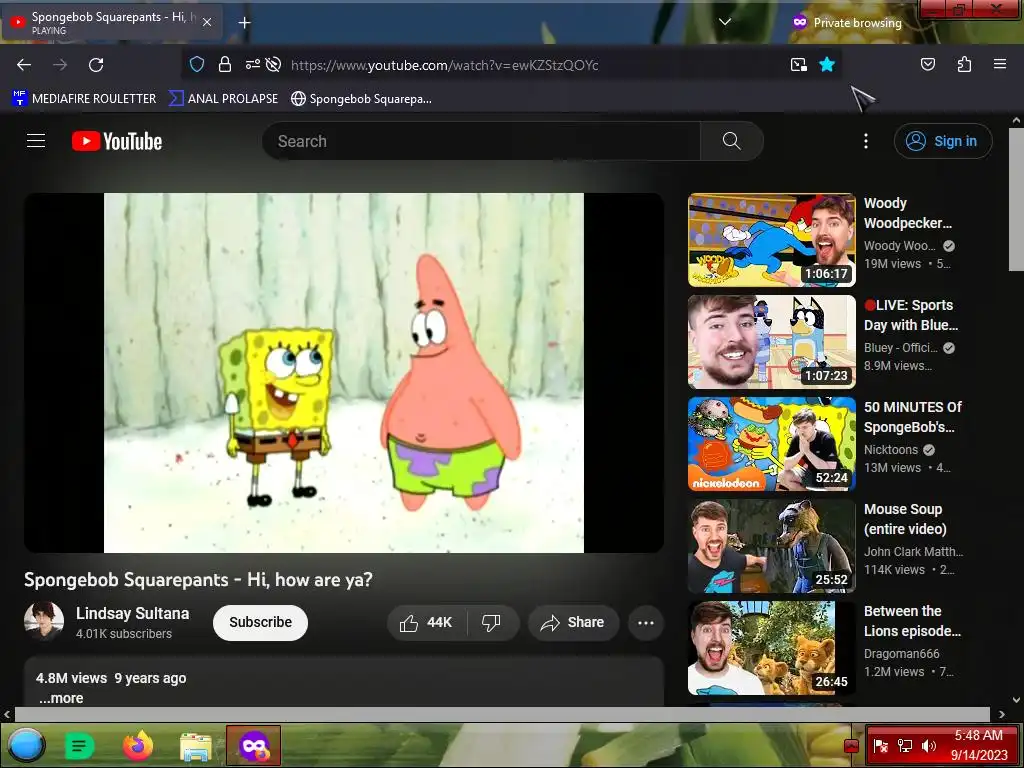Open File Explorer folder on taskbar

coord(195,746)
